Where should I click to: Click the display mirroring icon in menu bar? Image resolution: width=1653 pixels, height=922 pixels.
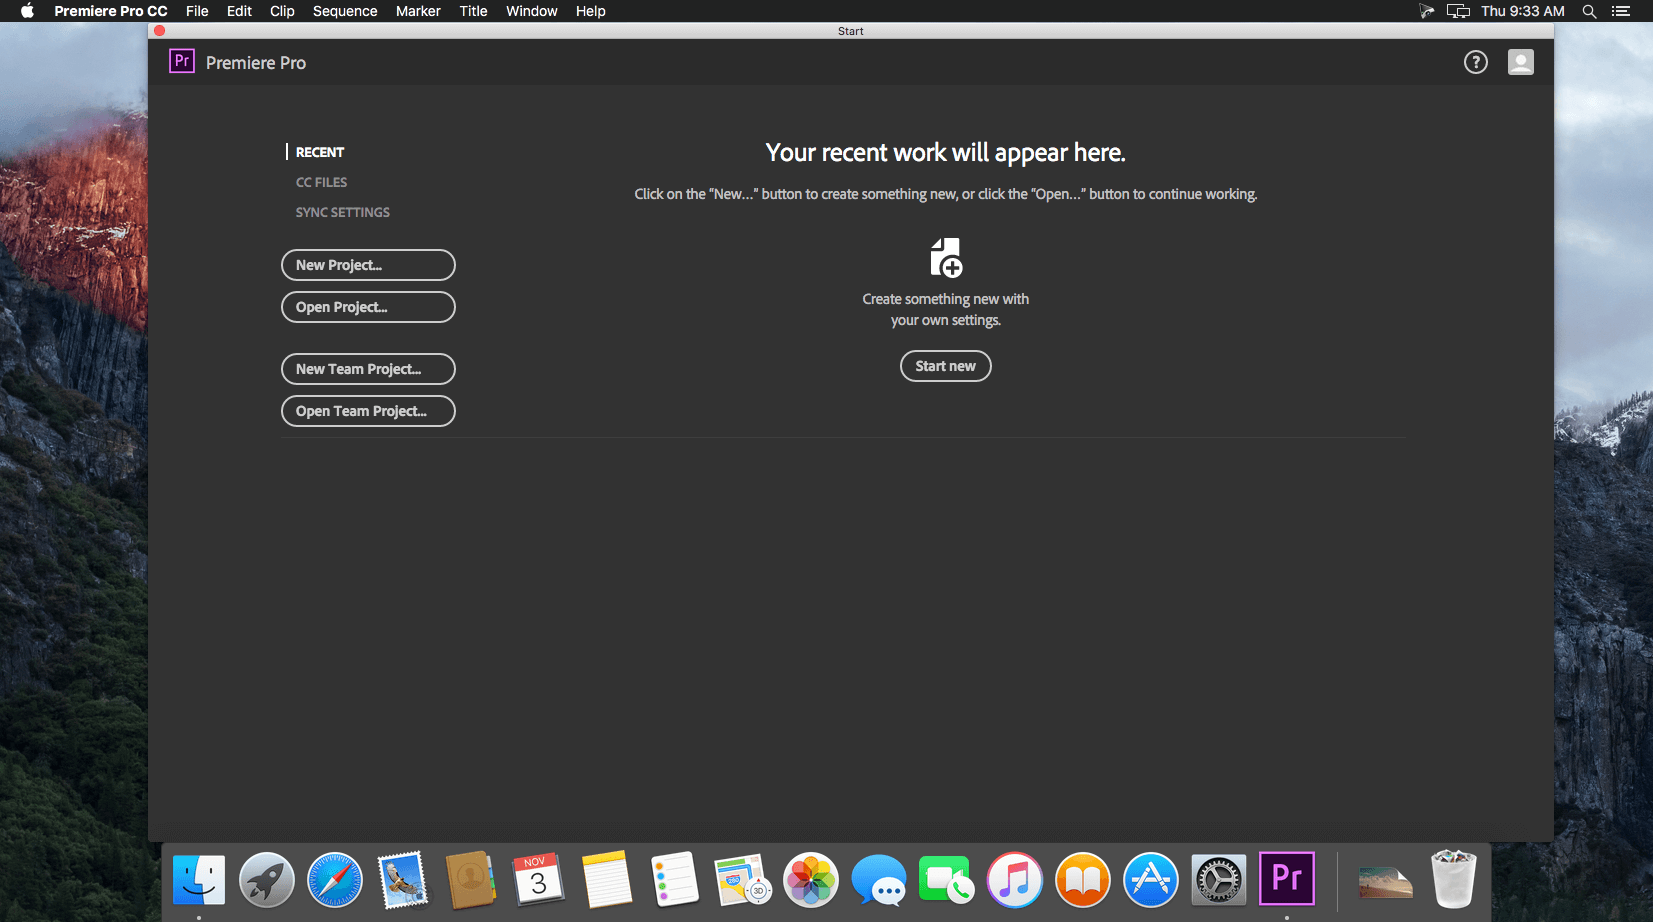click(1458, 11)
